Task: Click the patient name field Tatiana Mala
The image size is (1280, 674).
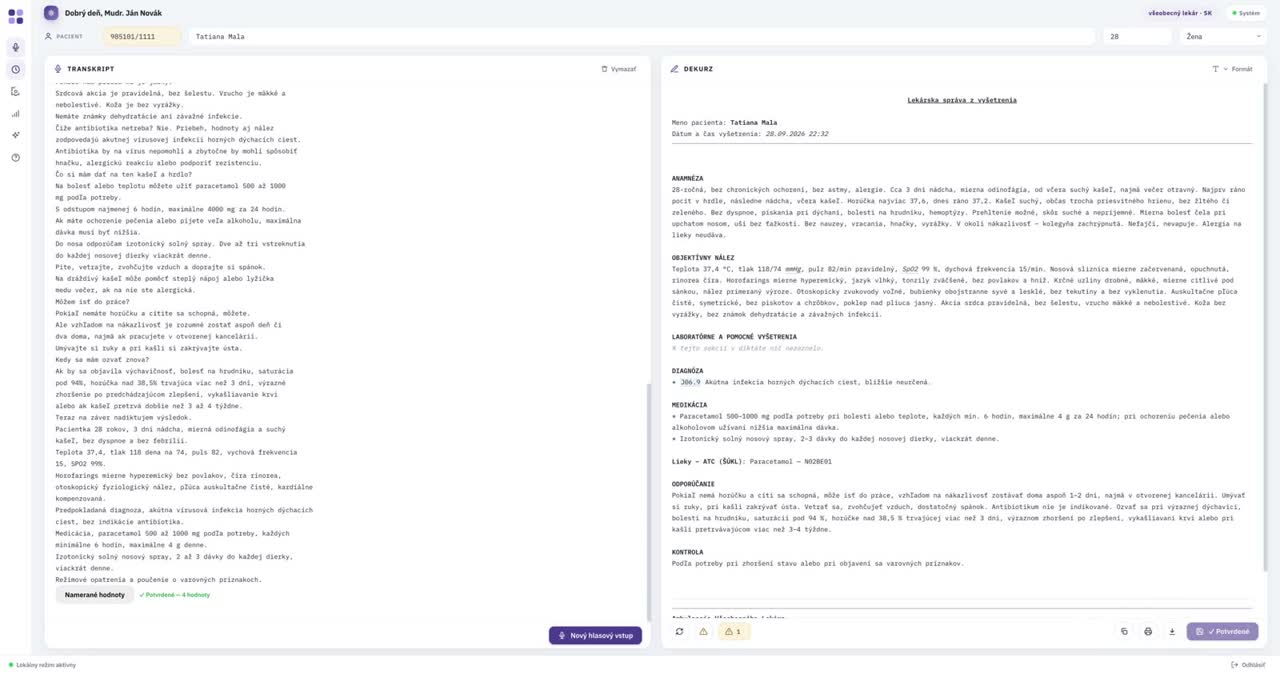Action: click(642, 36)
